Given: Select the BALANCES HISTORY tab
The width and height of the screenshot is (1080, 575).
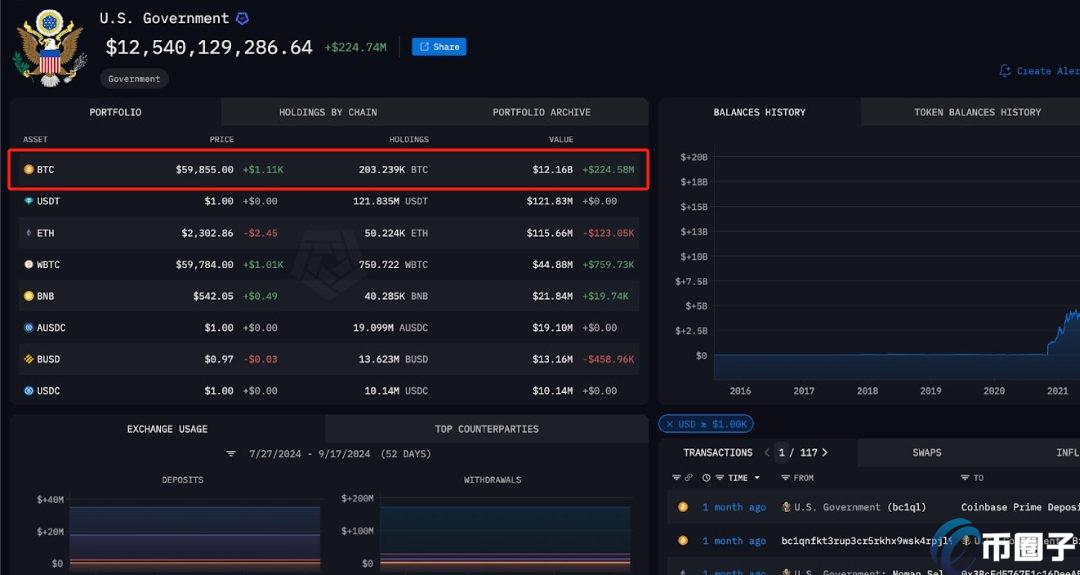Looking at the screenshot, I should point(760,112).
